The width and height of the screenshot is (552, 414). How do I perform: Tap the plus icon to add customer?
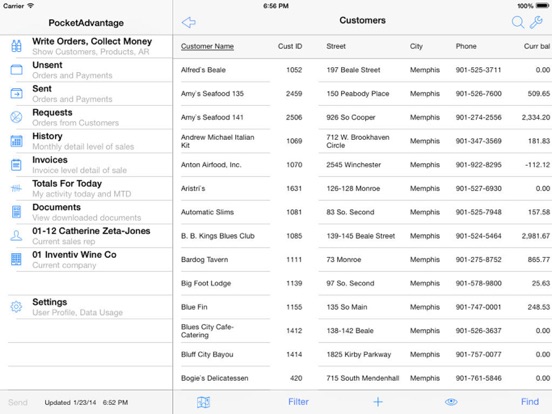coord(378,402)
